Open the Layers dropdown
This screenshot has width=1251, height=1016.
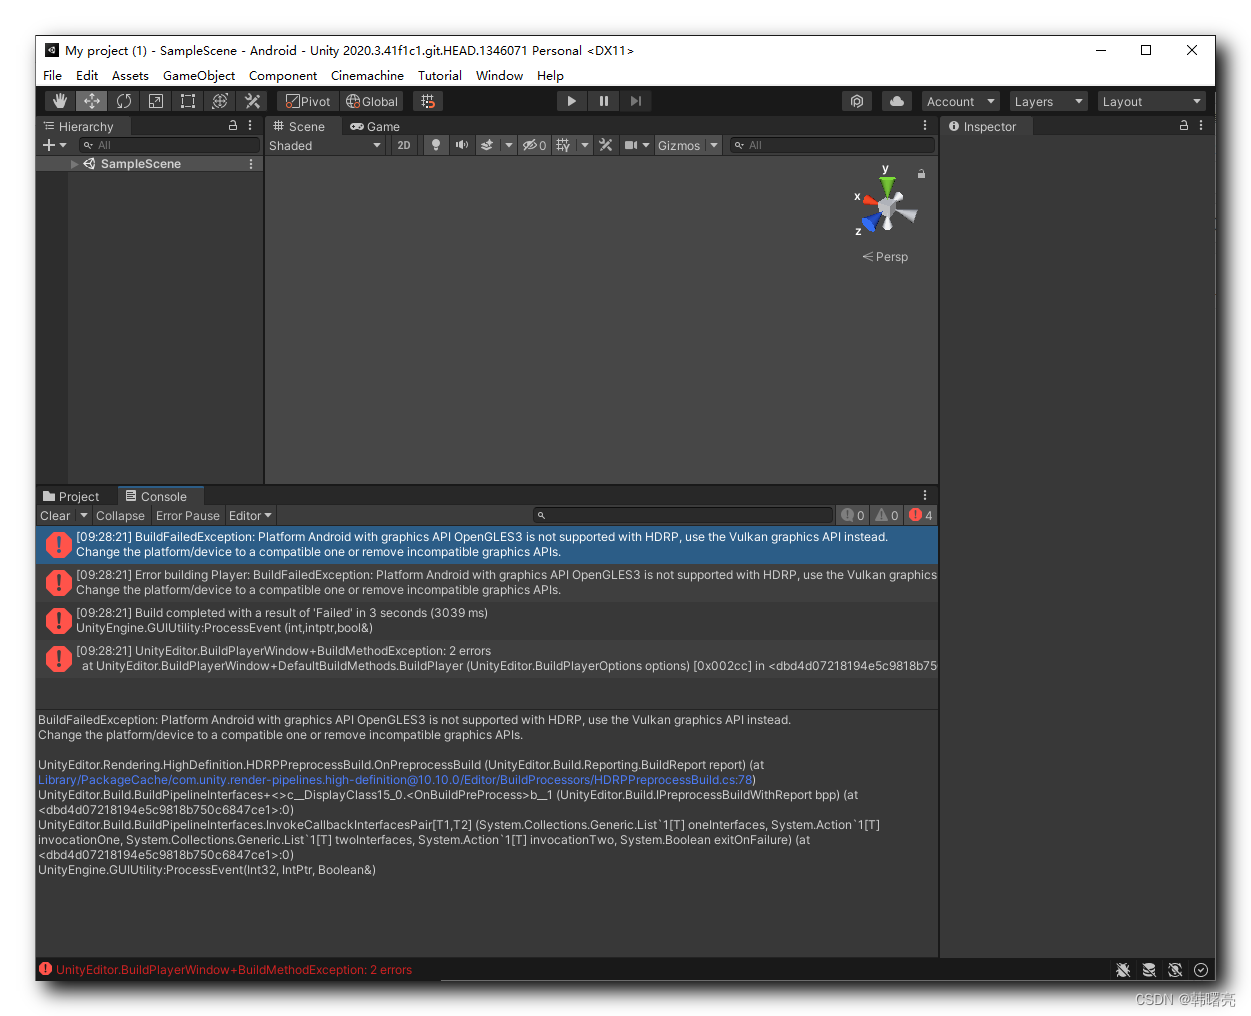pos(1047,101)
